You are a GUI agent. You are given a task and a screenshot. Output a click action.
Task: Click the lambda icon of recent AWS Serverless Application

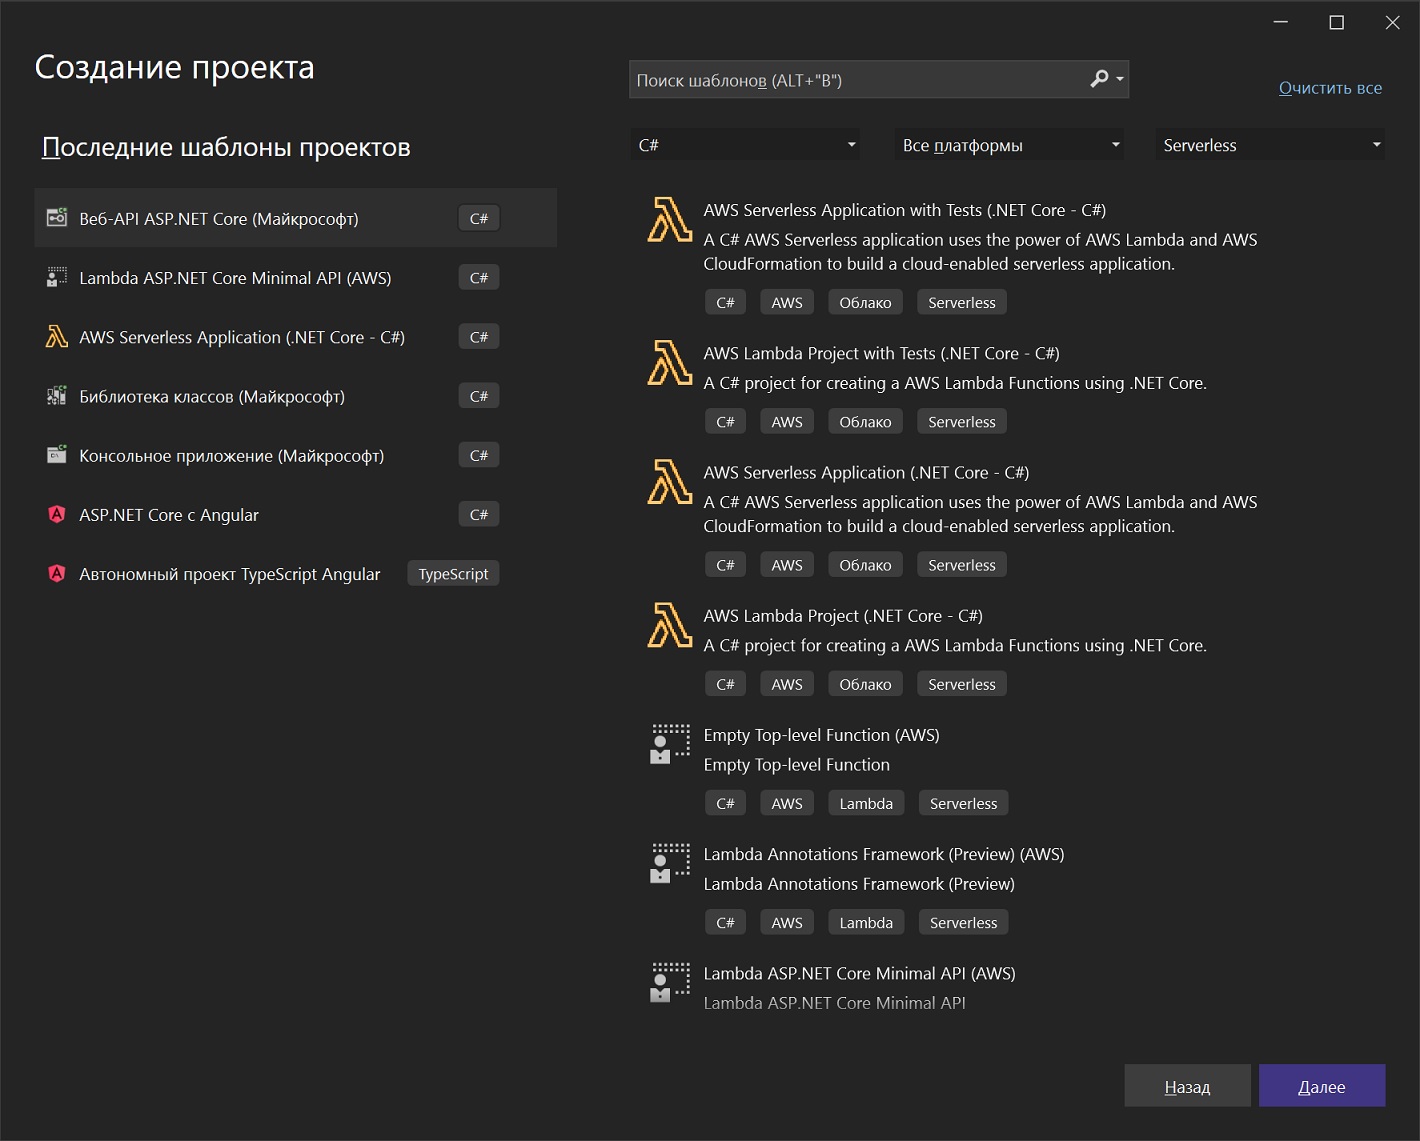[57, 337]
